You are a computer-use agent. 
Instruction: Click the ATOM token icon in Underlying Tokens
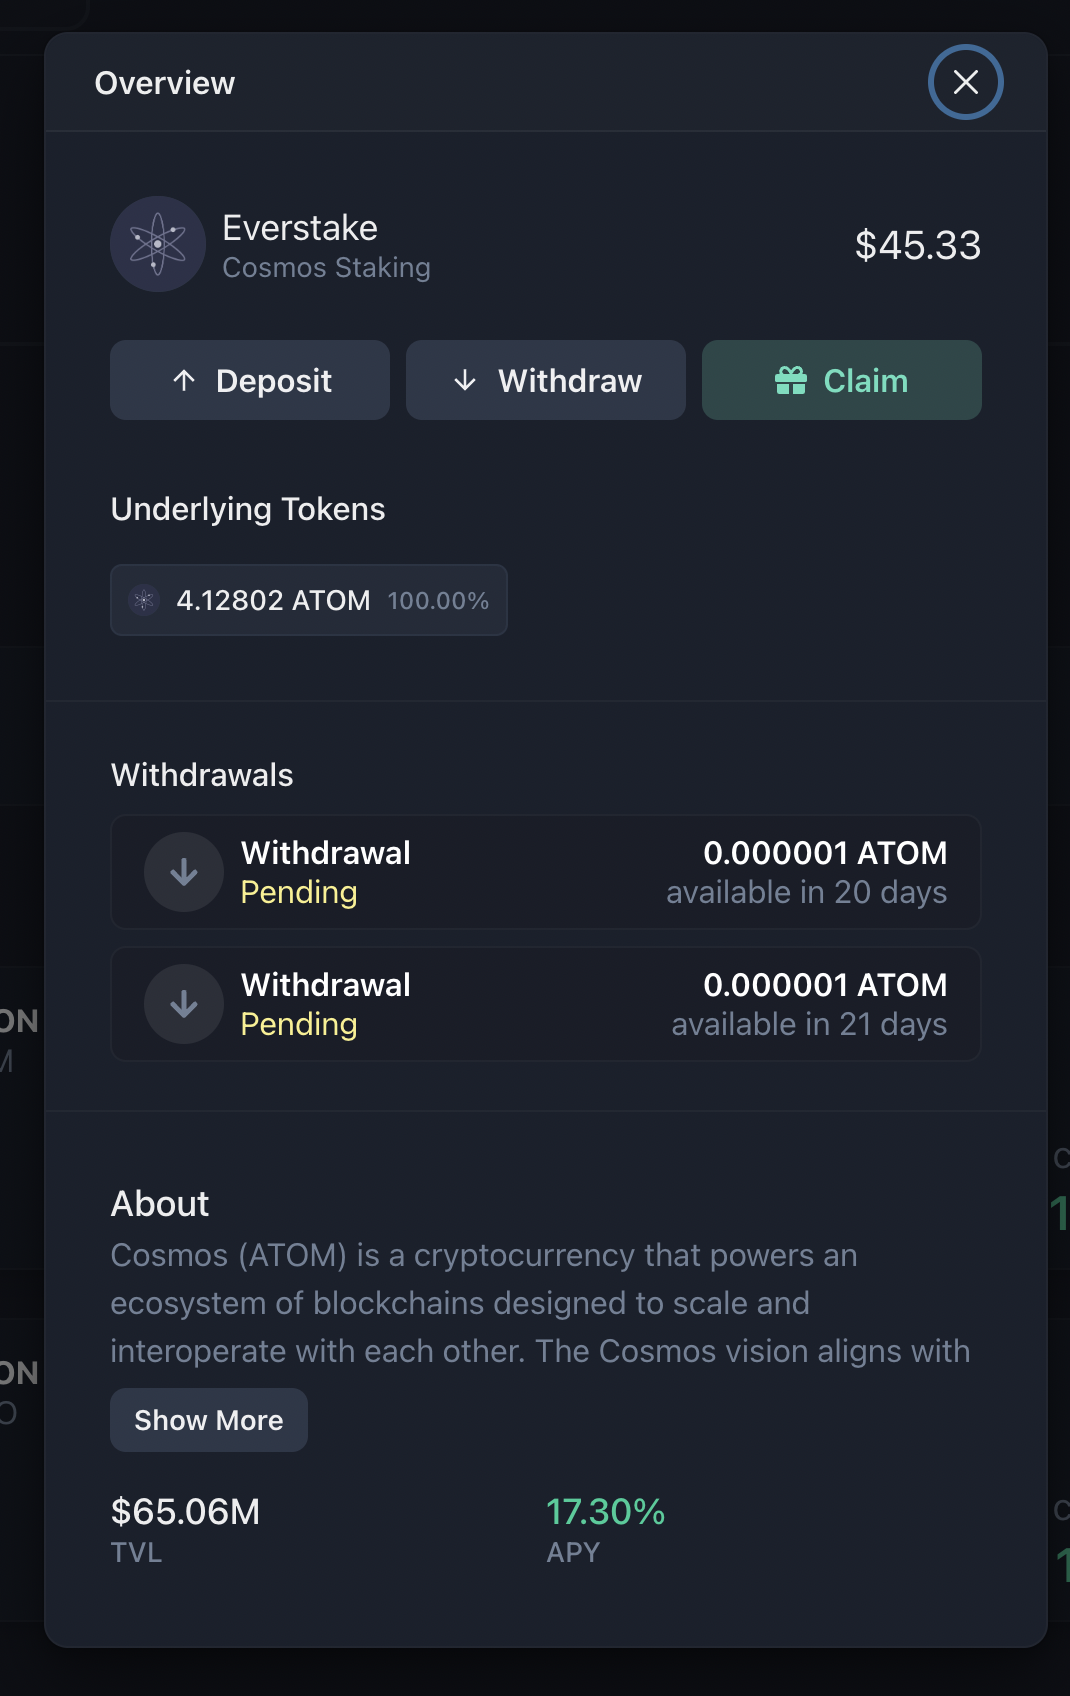coord(143,600)
